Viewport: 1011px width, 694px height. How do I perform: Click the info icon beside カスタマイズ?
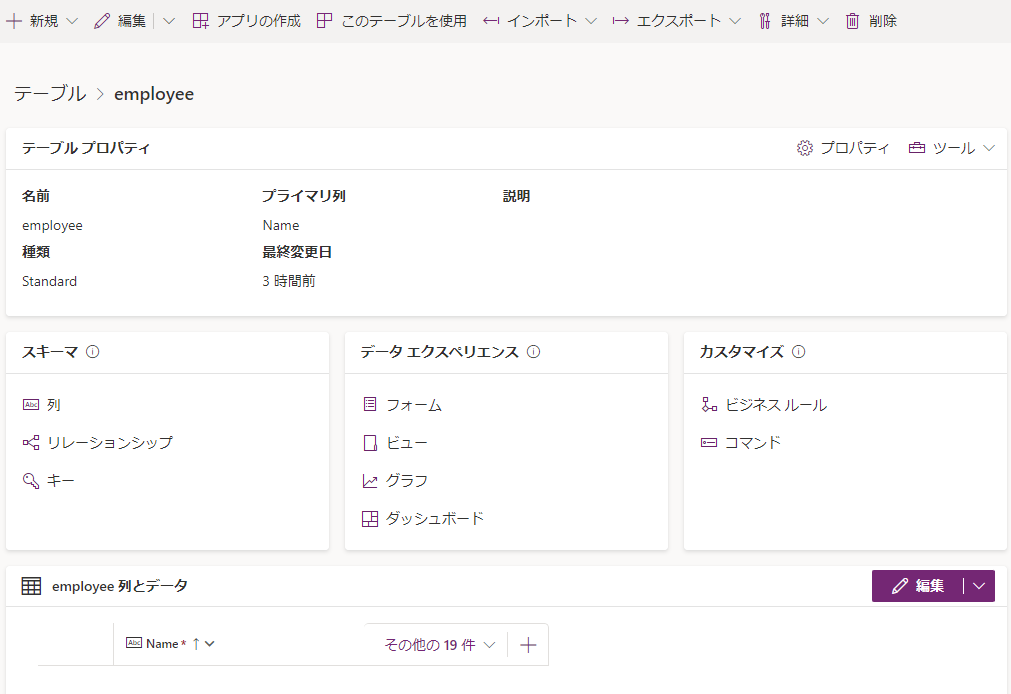[x=798, y=352]
